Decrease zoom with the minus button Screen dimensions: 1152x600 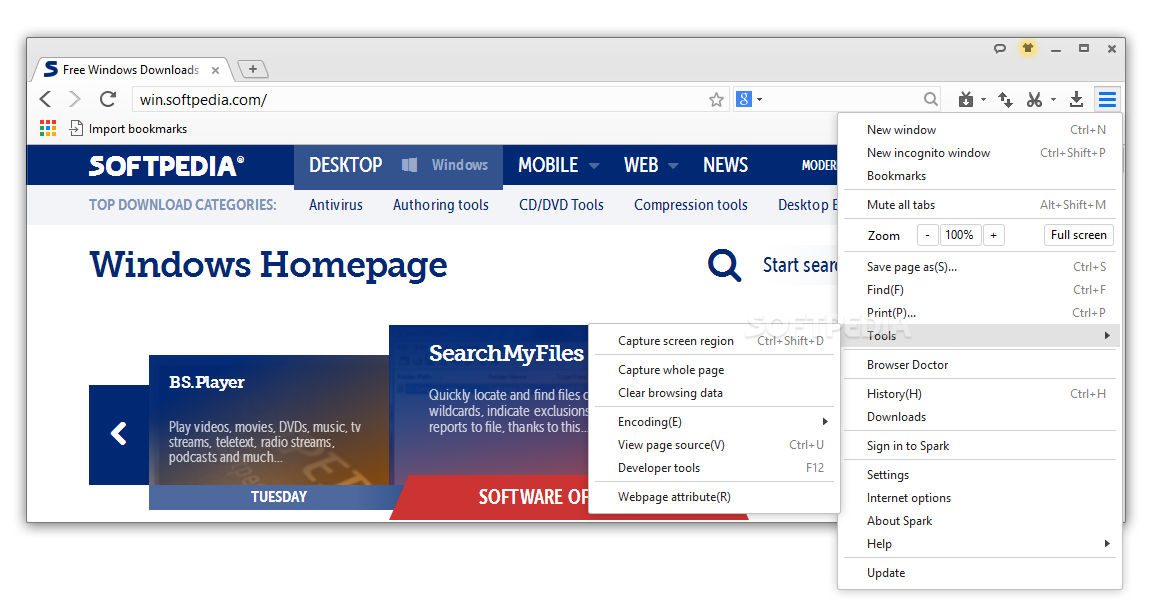point(927,235)
